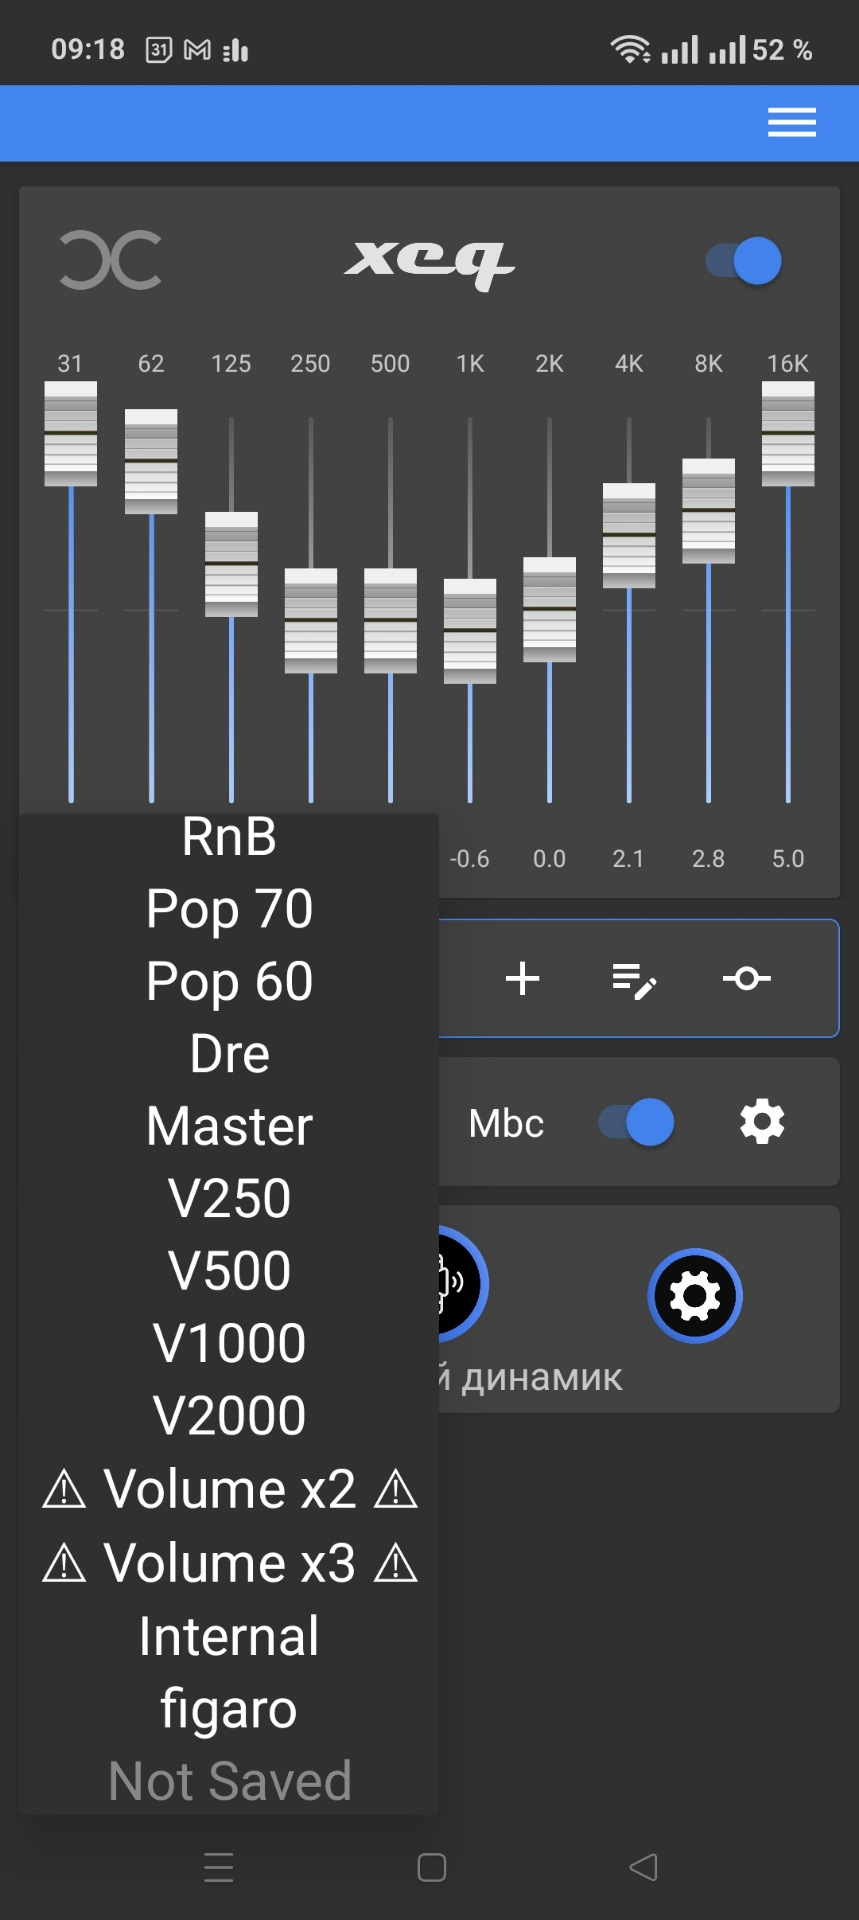859x1920 pixels.
Task: Pick the Master preset from list
Action: tap(229, 1126)
